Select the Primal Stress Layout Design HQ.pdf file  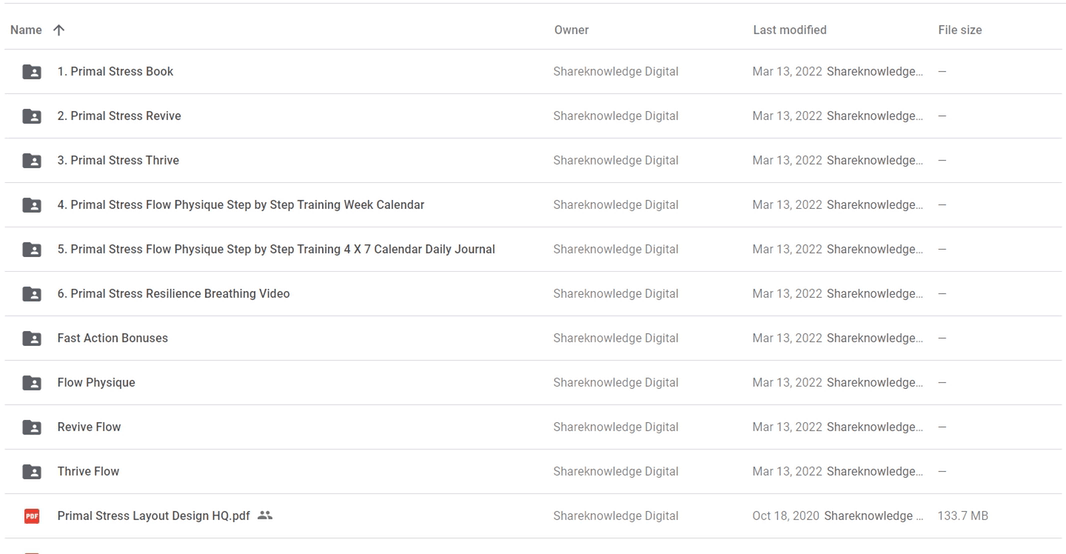point(154,516)
